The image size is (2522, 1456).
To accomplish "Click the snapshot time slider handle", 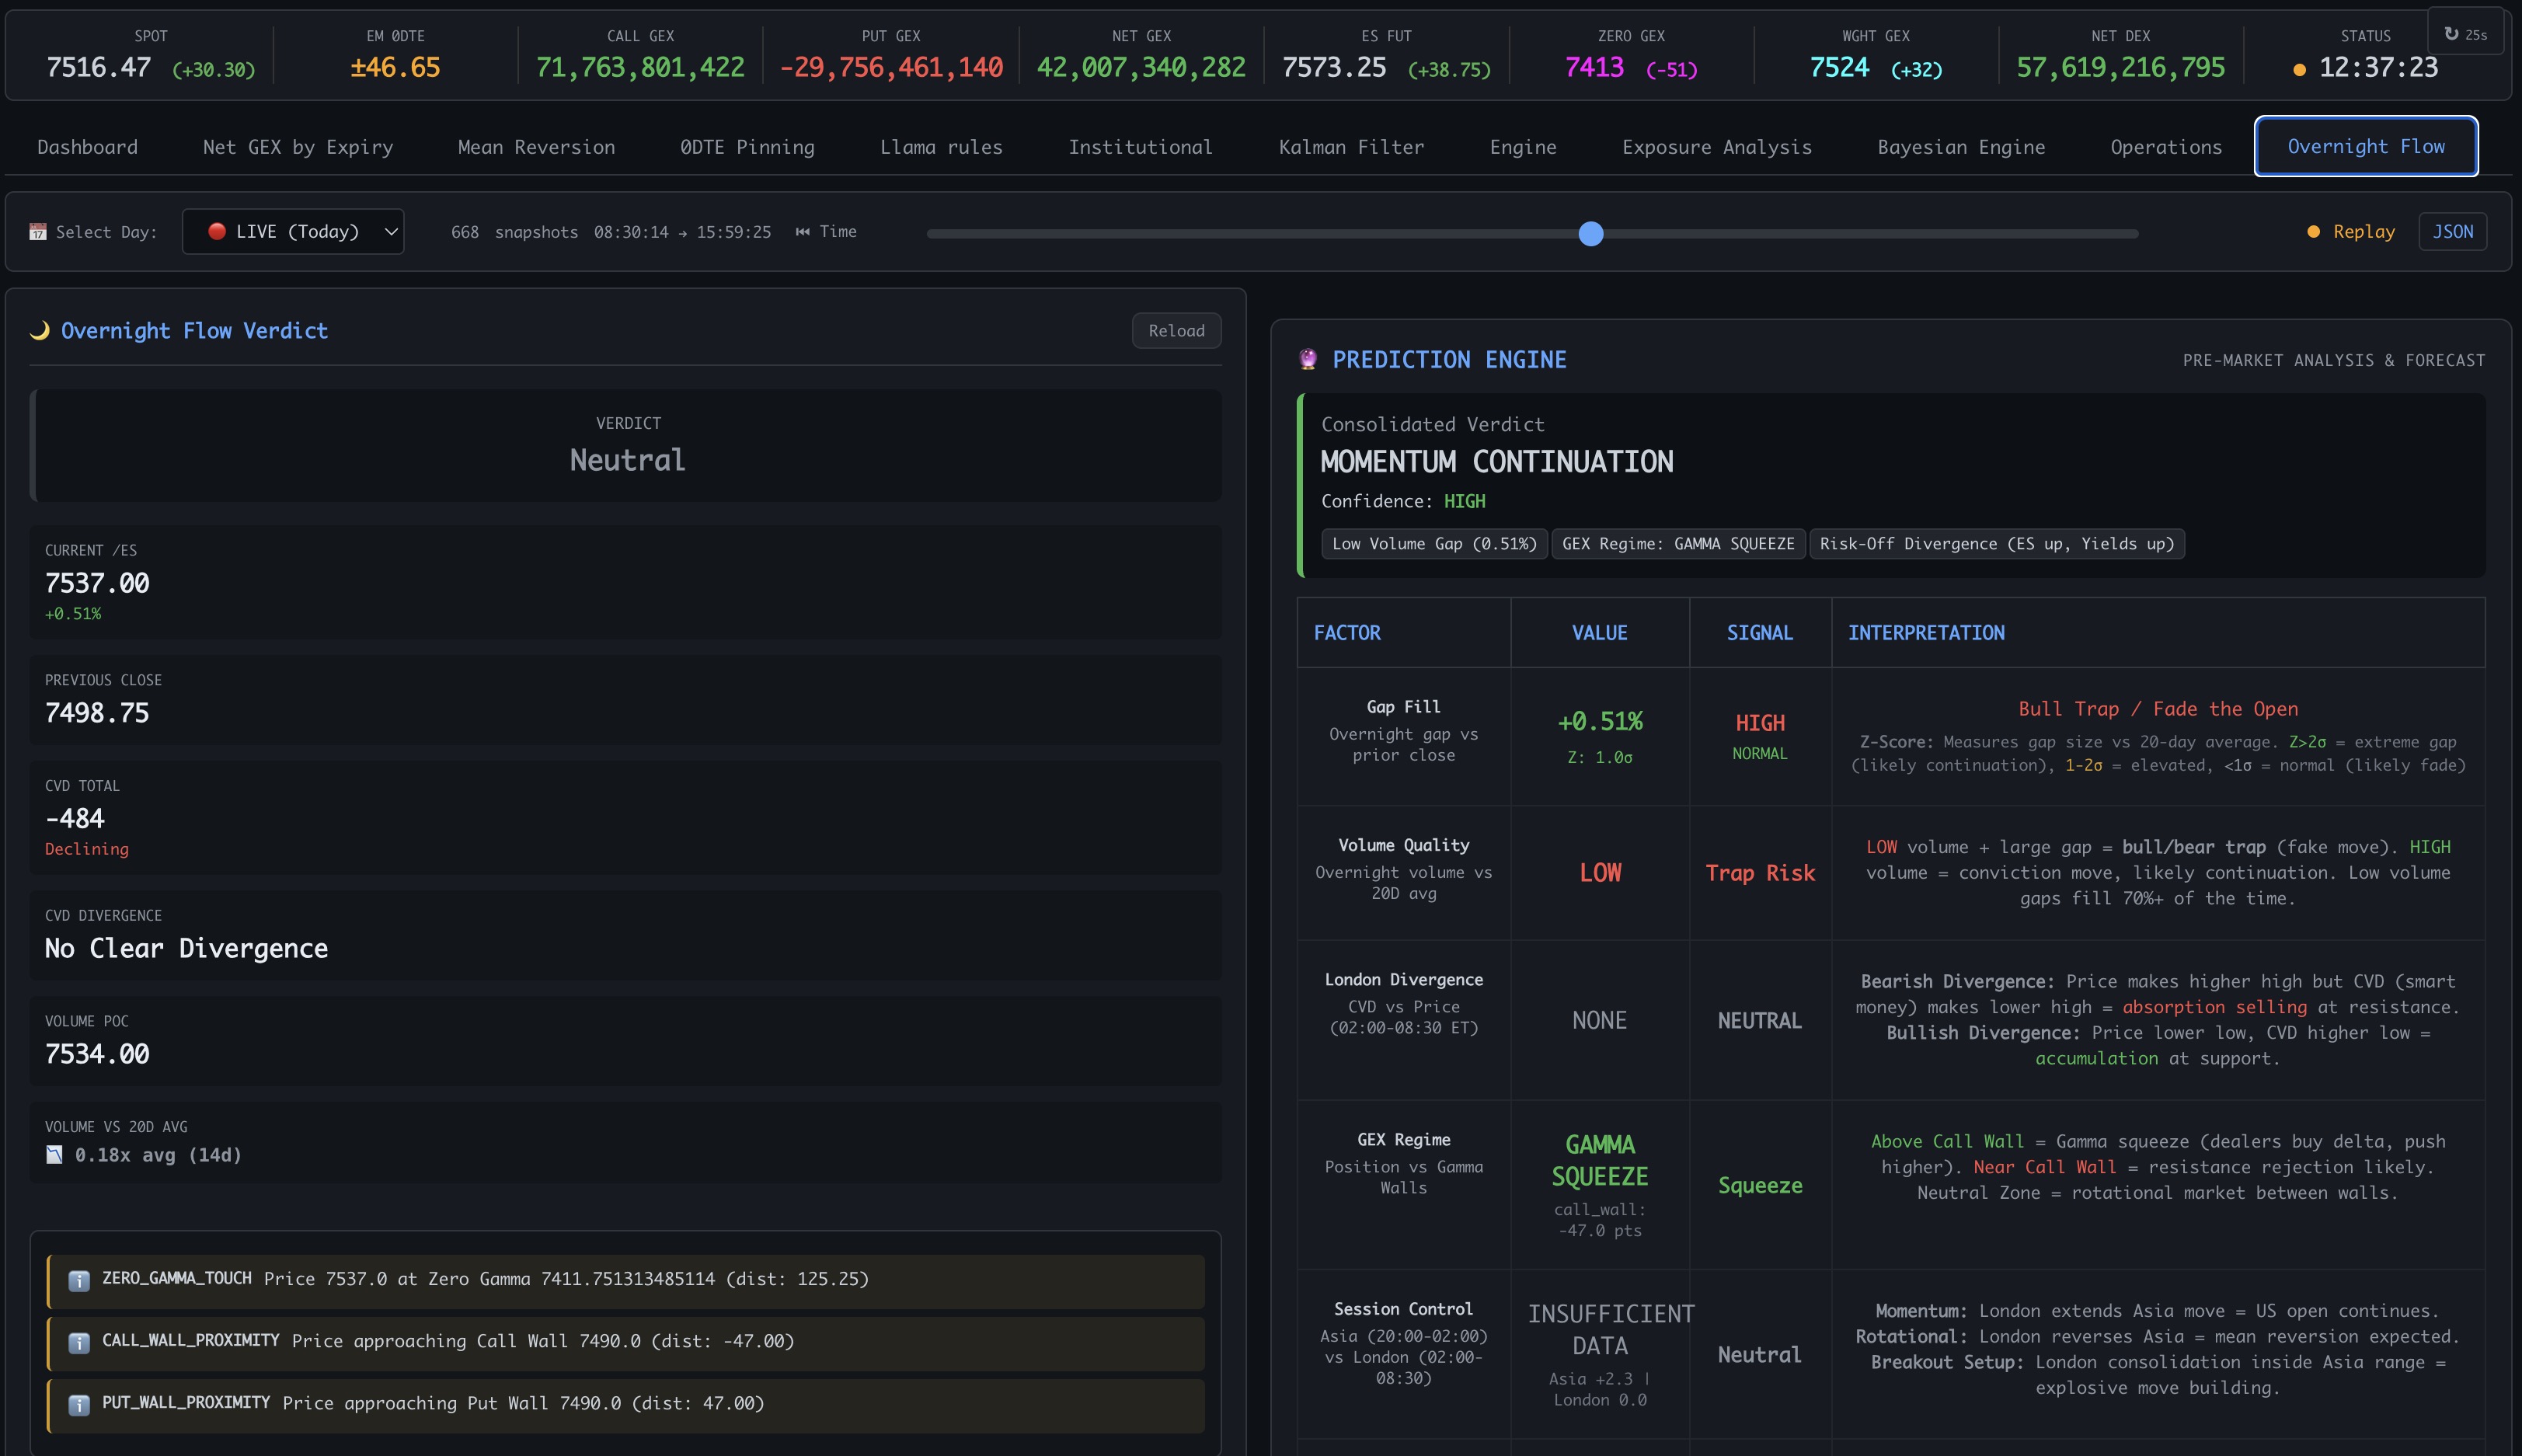I will tap(1590, 234).
